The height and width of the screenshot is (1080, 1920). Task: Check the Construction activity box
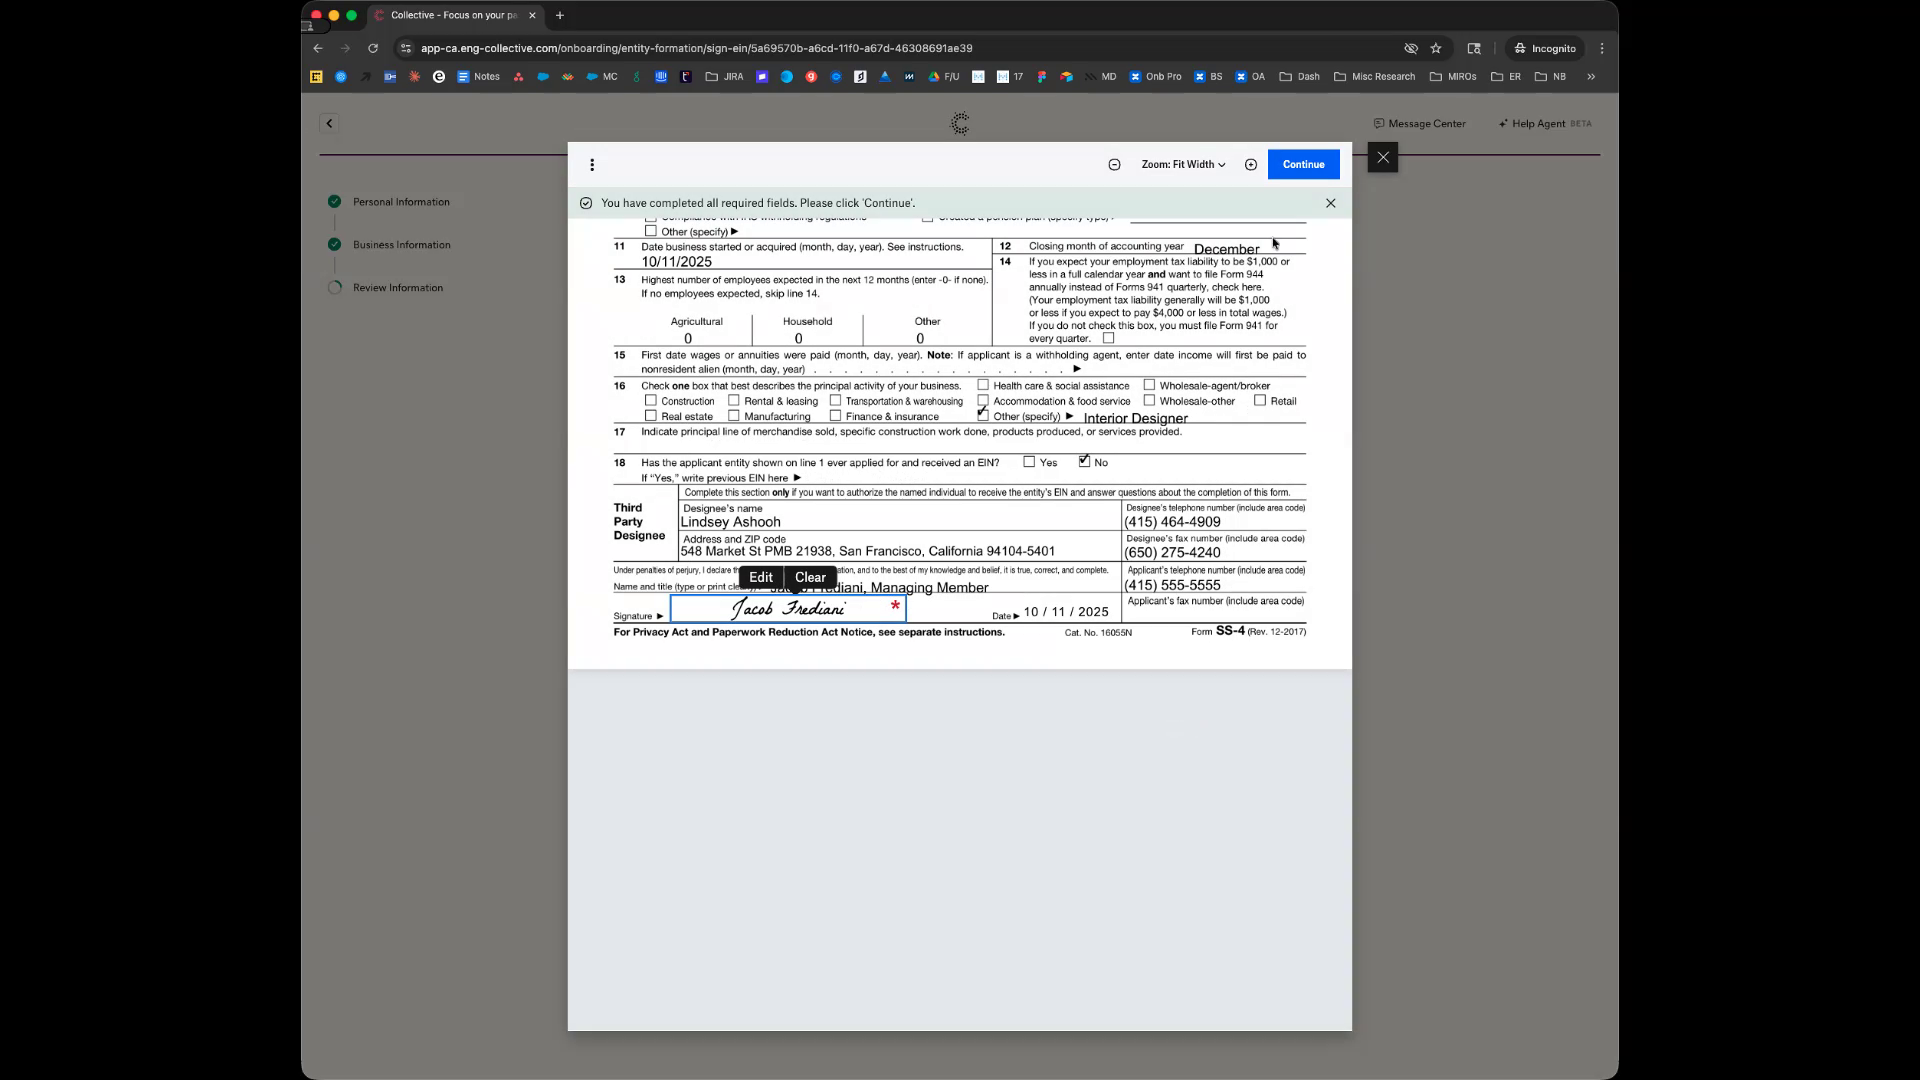coord(651,400)
